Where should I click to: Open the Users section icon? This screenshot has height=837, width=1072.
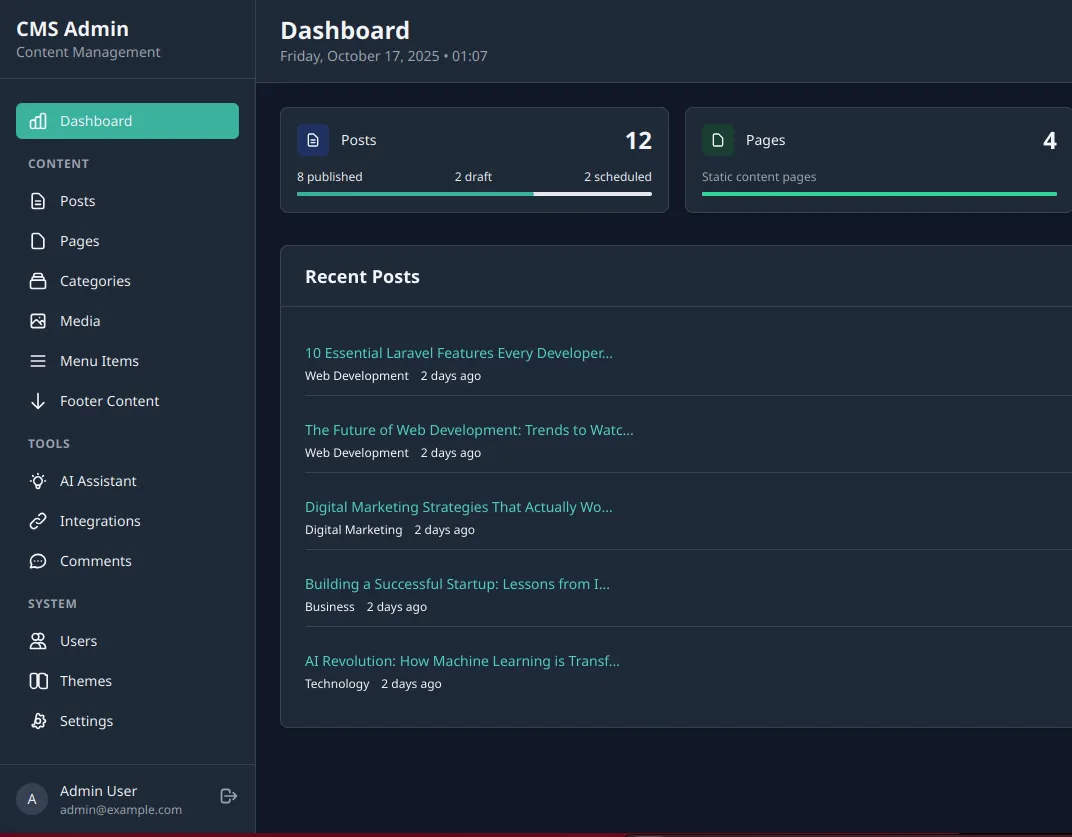coord(36,640)
